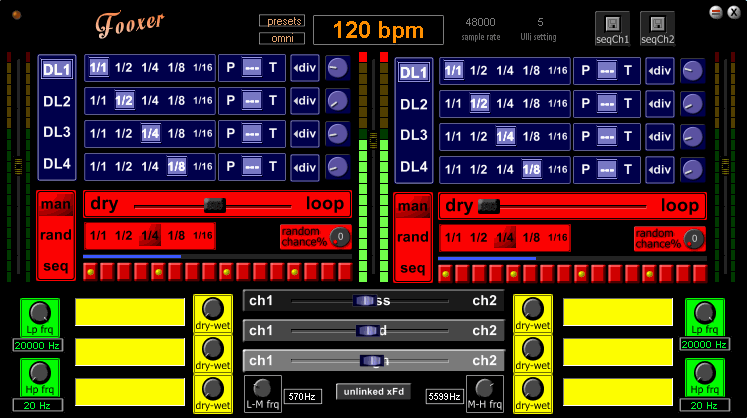747x418 pixels.
Task: Click right bottom dry-wet knob
Action: pos(533,389)
